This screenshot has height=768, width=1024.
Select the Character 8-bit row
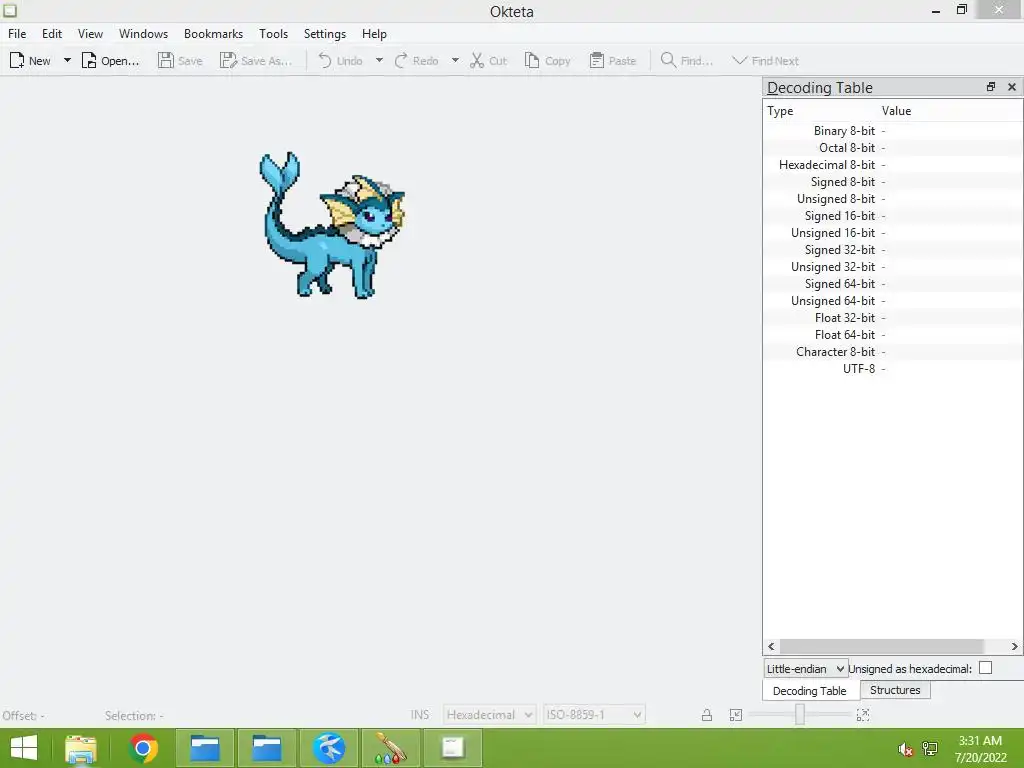tap(893, 351)
